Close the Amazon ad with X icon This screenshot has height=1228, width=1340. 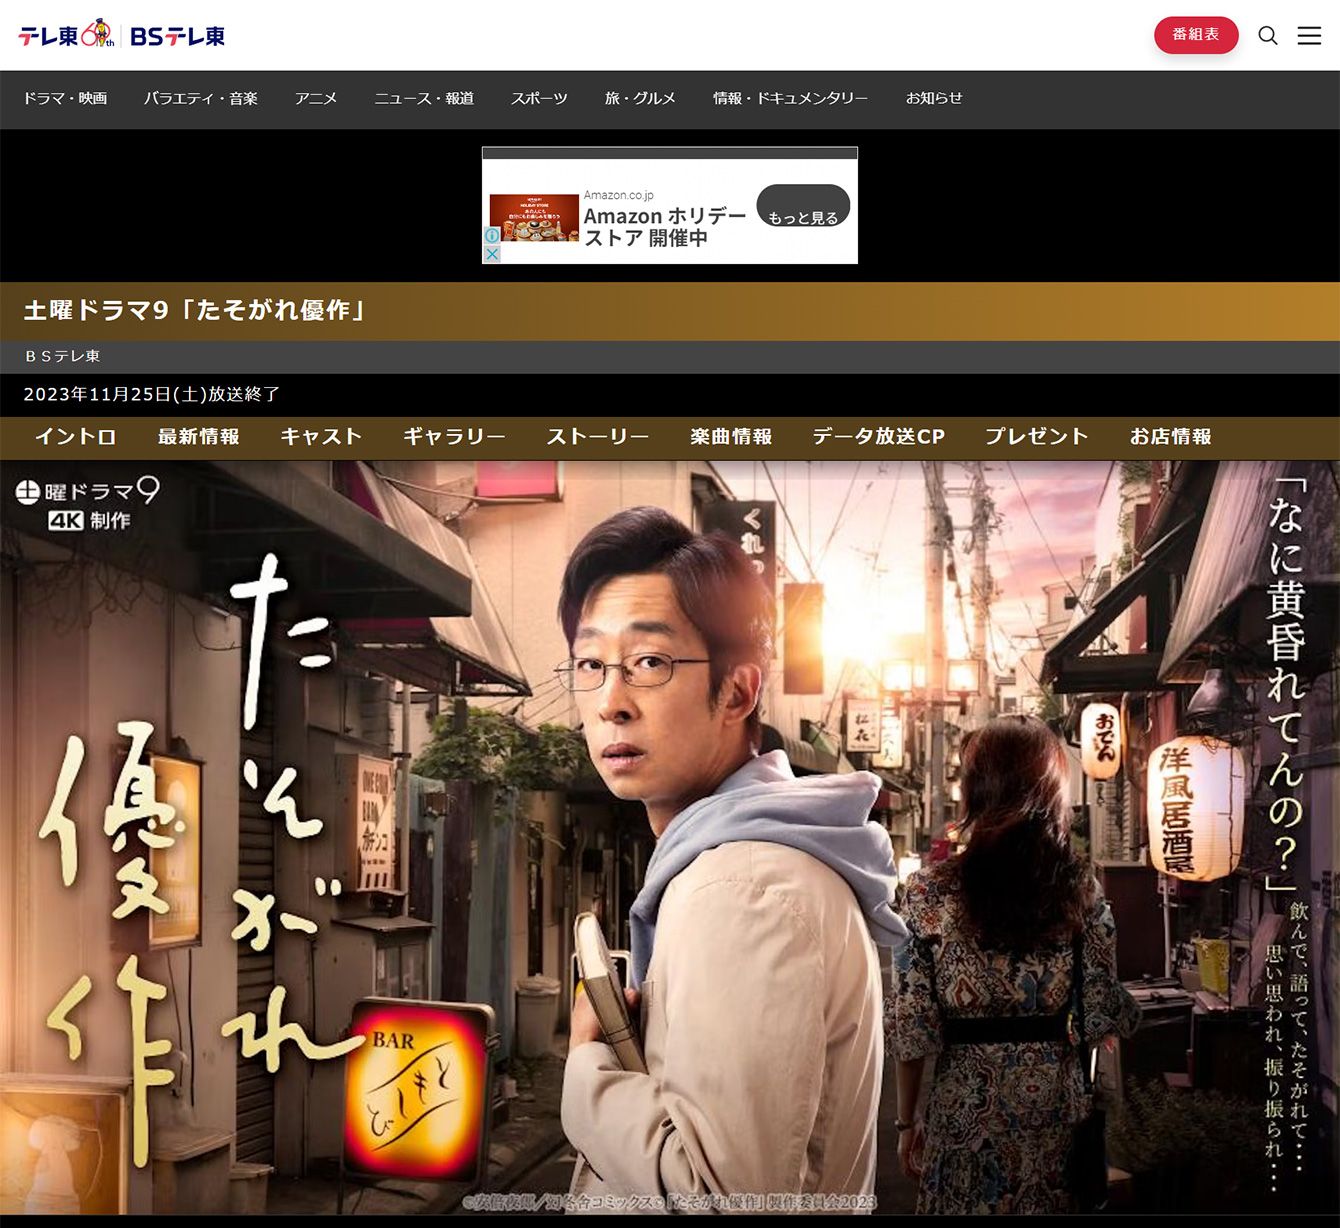pos(492,254)
